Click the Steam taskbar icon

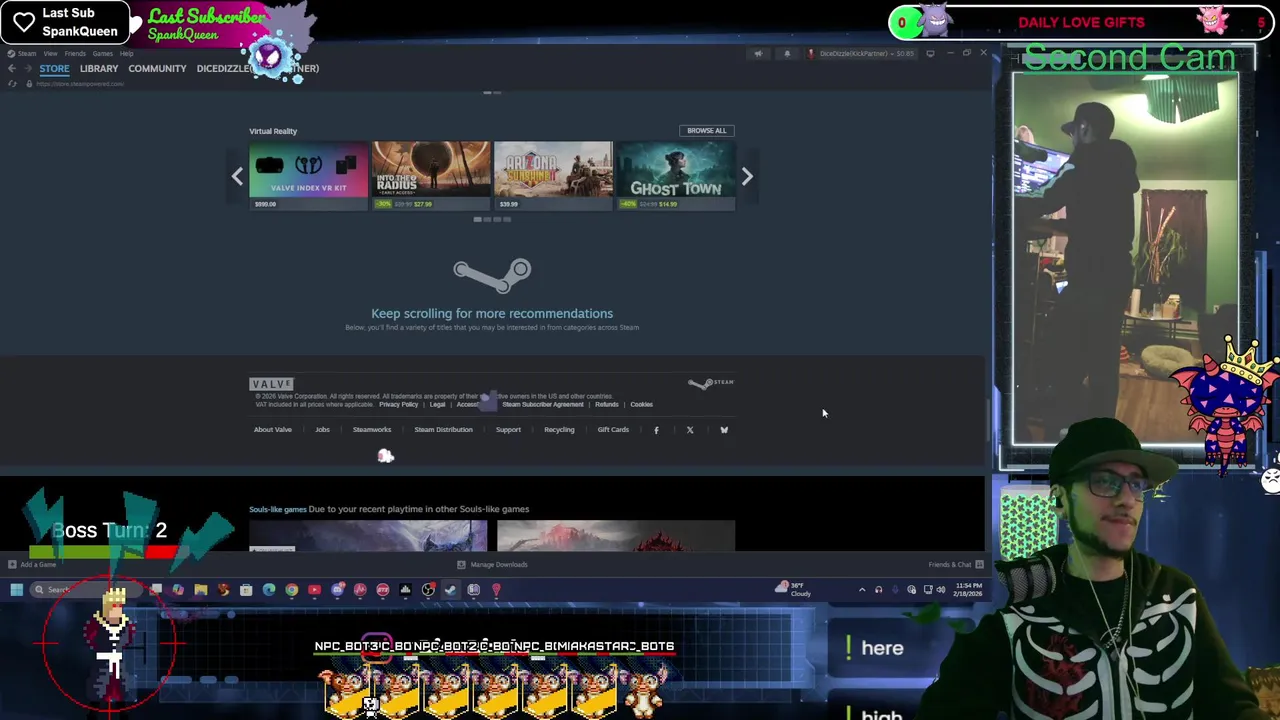point(451,590)
